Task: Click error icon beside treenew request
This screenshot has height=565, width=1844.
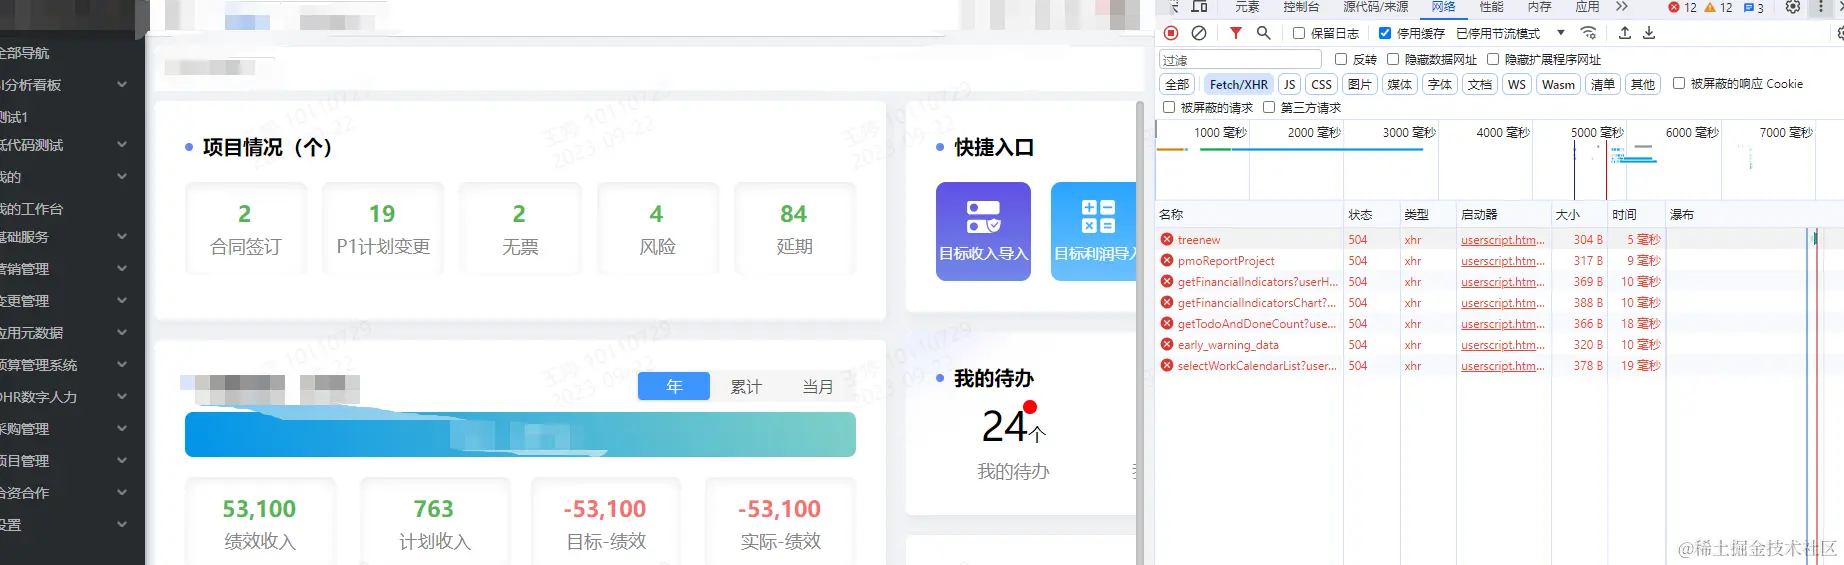Action: (1167, 240)
